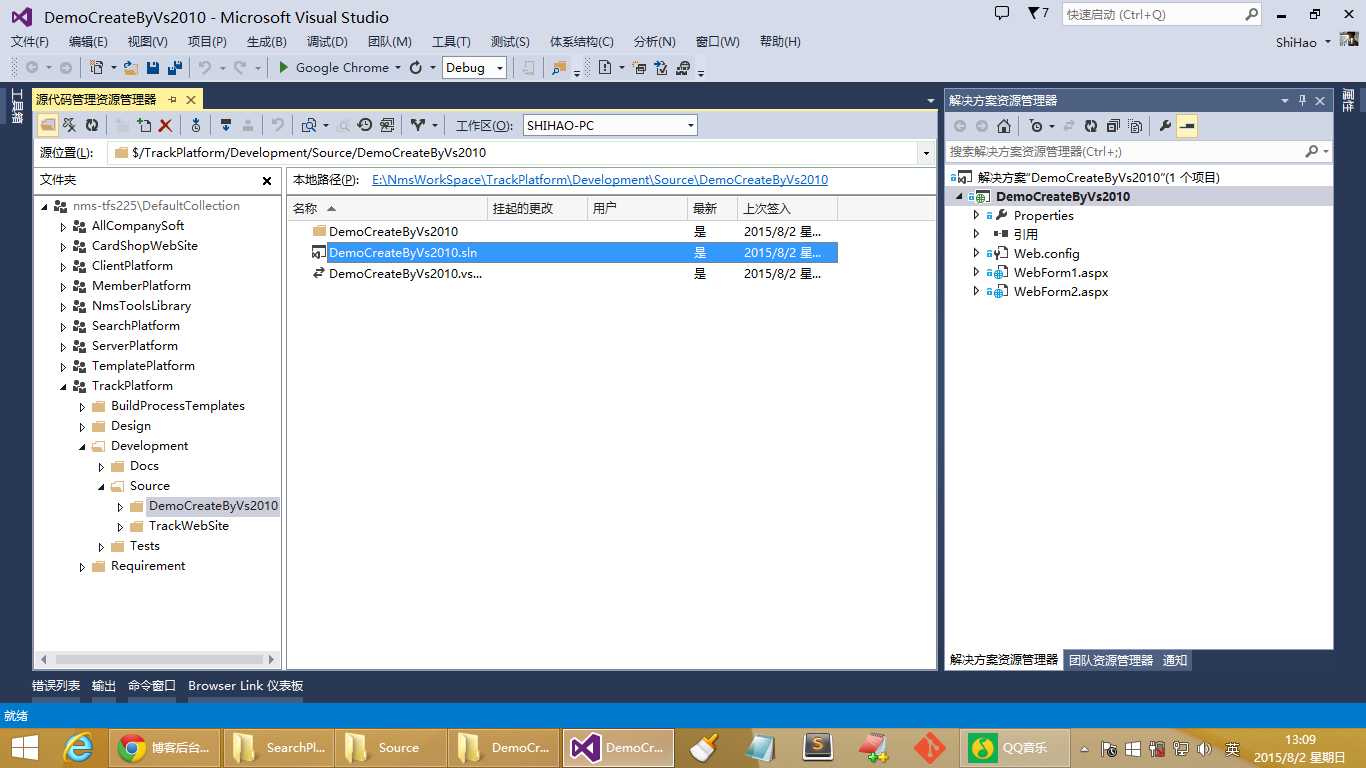The width and height of the screenshot is (1366, 768).
Task: Click the workspace mapping icon beside the folders icon
Action: click(x=70, y=125)
